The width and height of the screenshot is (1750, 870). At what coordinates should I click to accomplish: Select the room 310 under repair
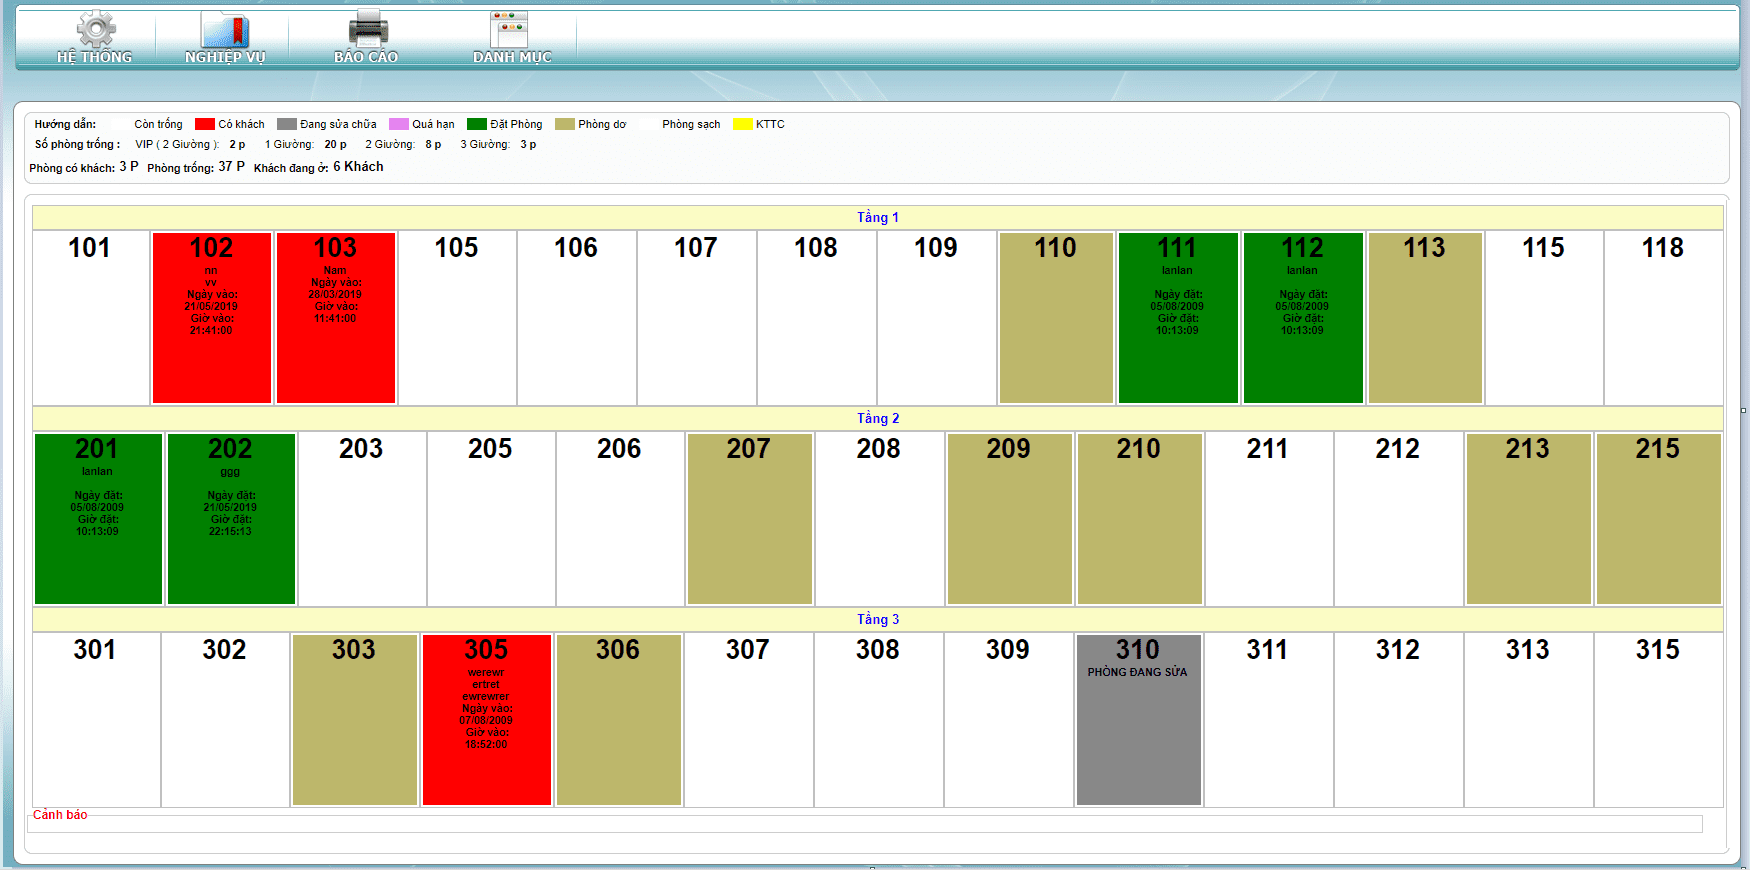pyautogui.click(x=1138, y=720)
